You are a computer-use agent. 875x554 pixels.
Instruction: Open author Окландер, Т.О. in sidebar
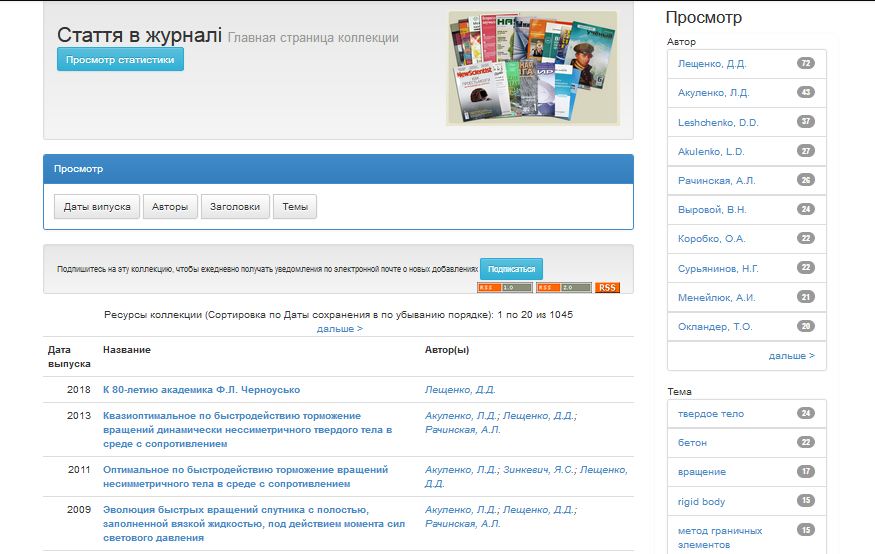(715, 326)
